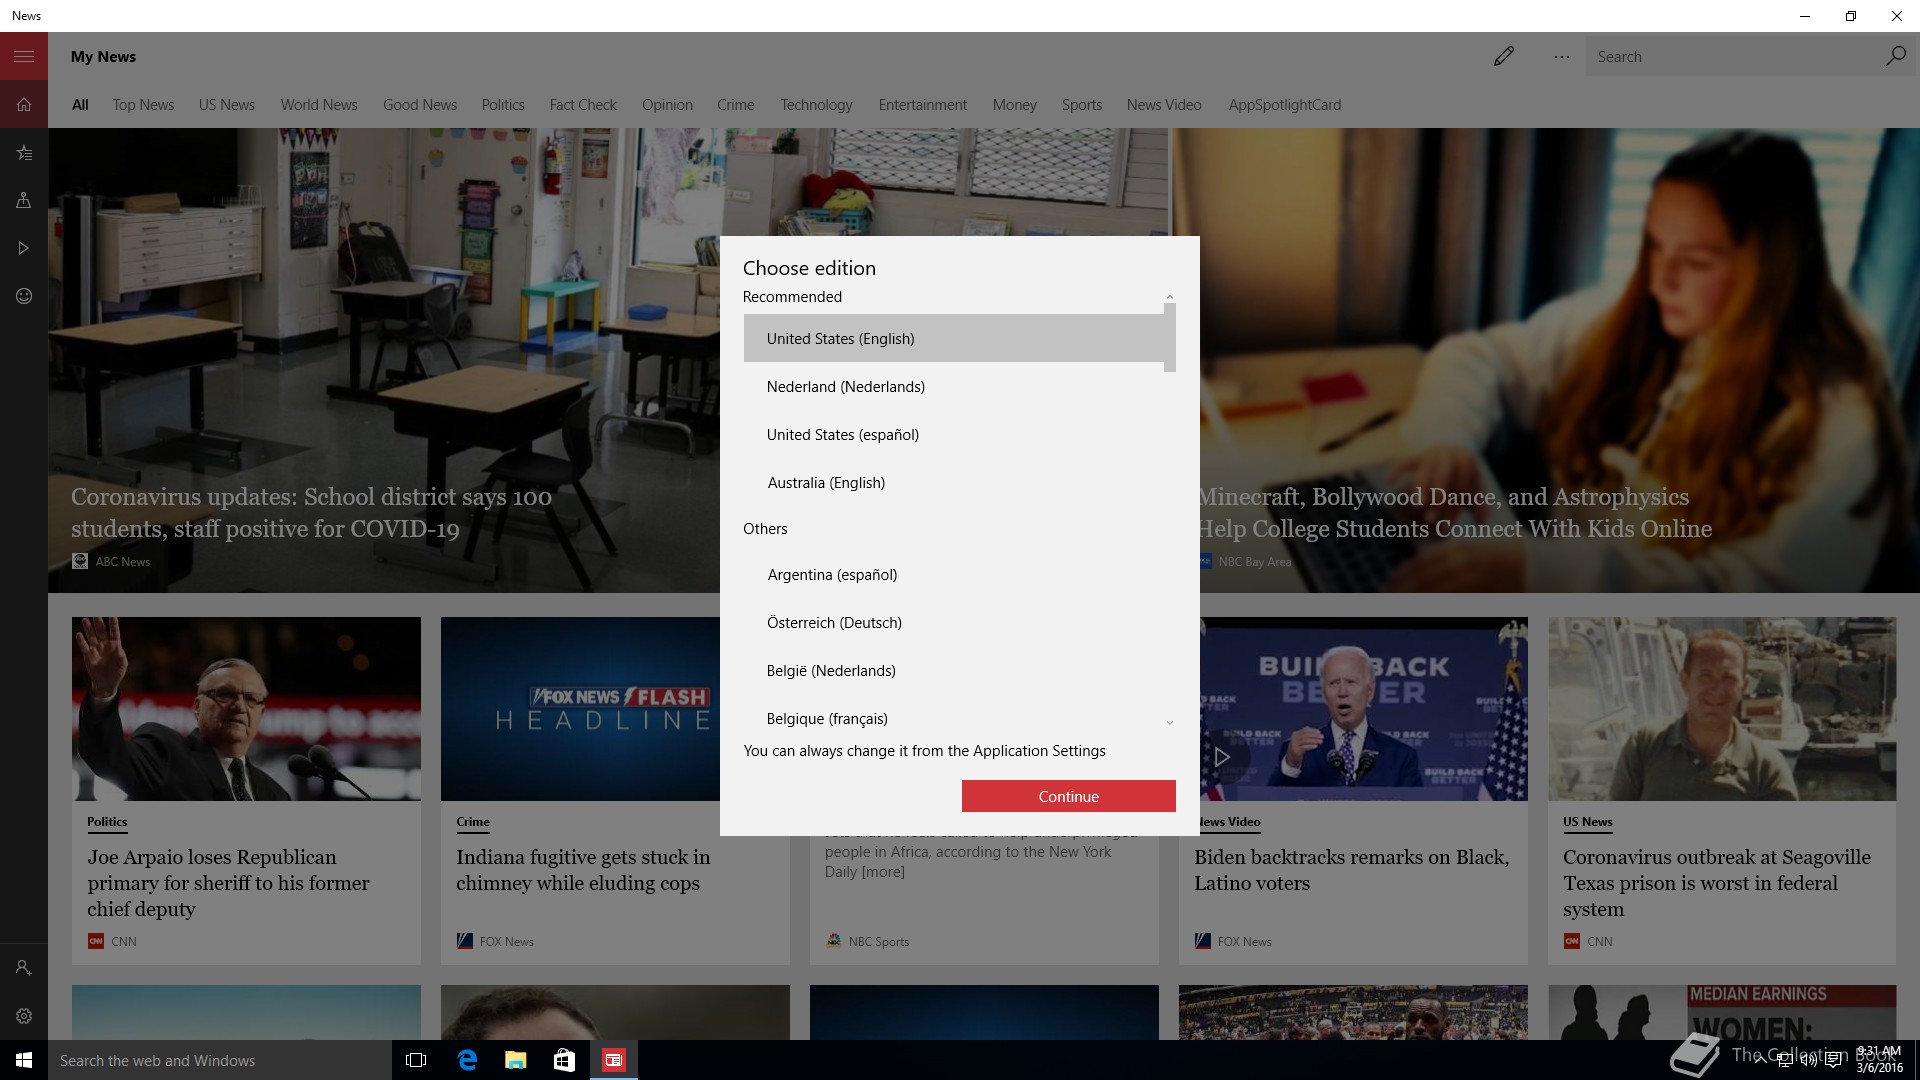Click edition list scroll-down arrow

tap(1170, 722)
